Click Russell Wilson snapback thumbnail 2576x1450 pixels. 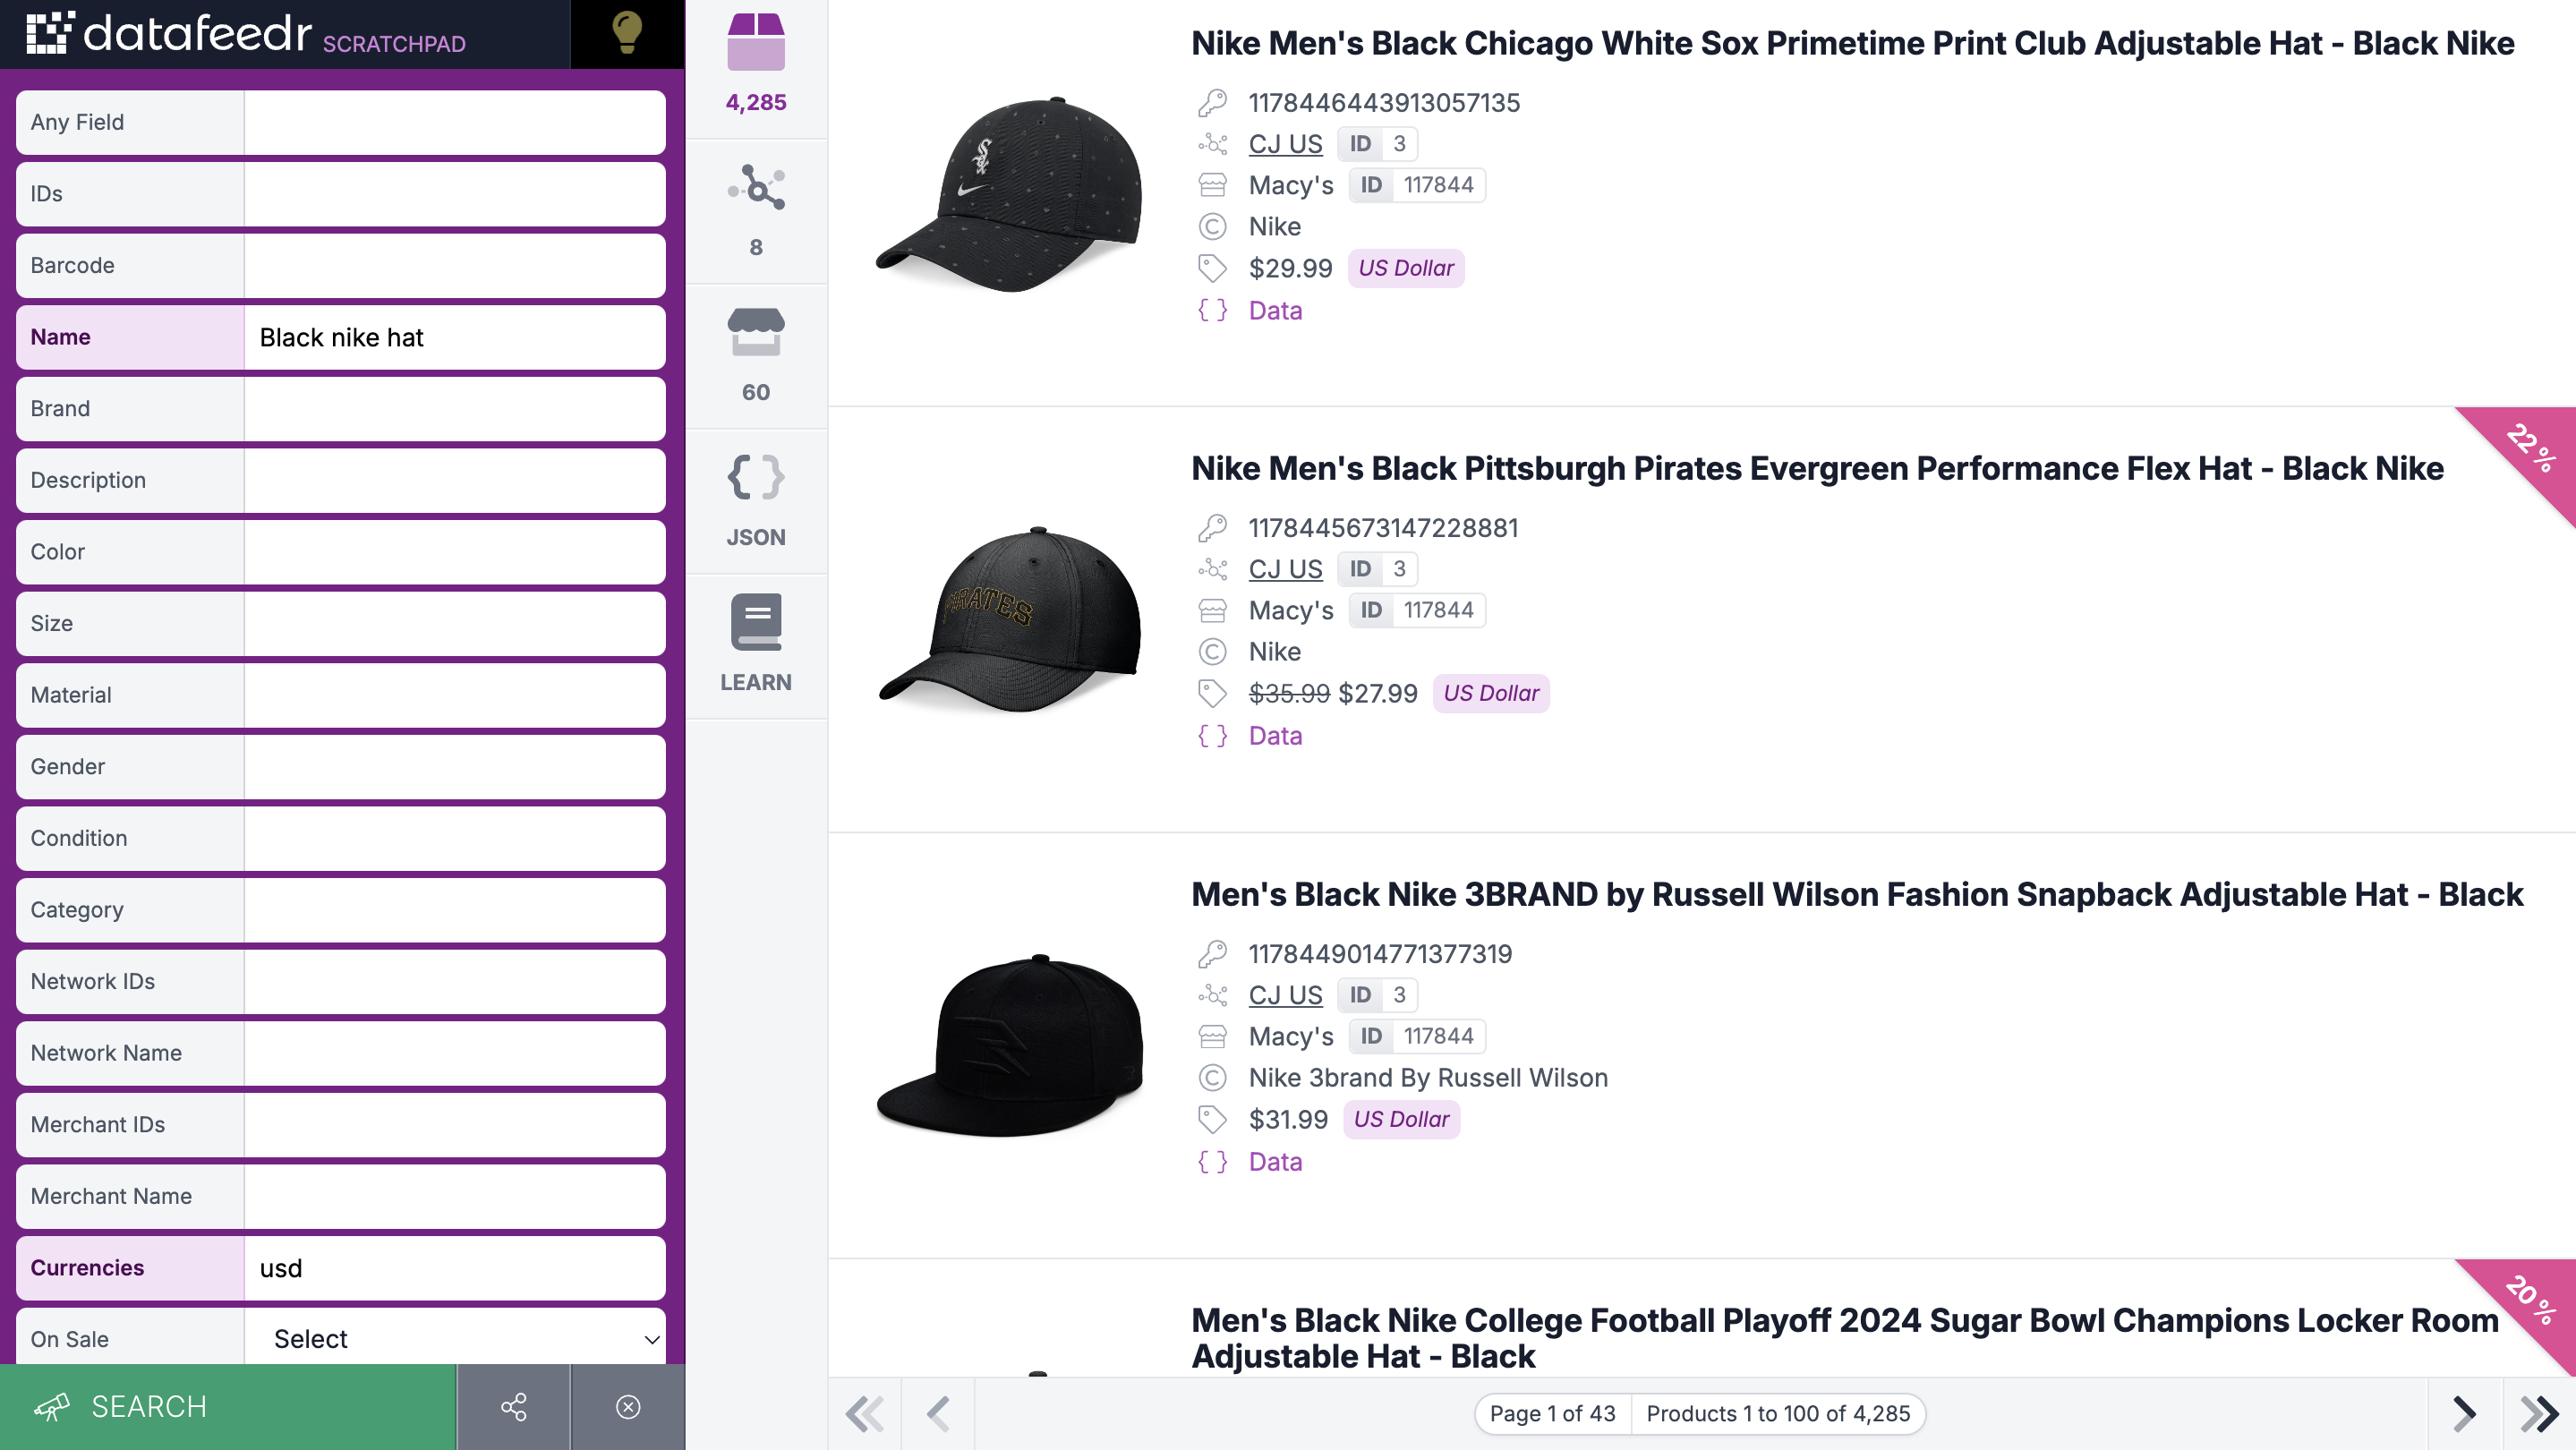pyautogui.click(x=1008, y=1046)
